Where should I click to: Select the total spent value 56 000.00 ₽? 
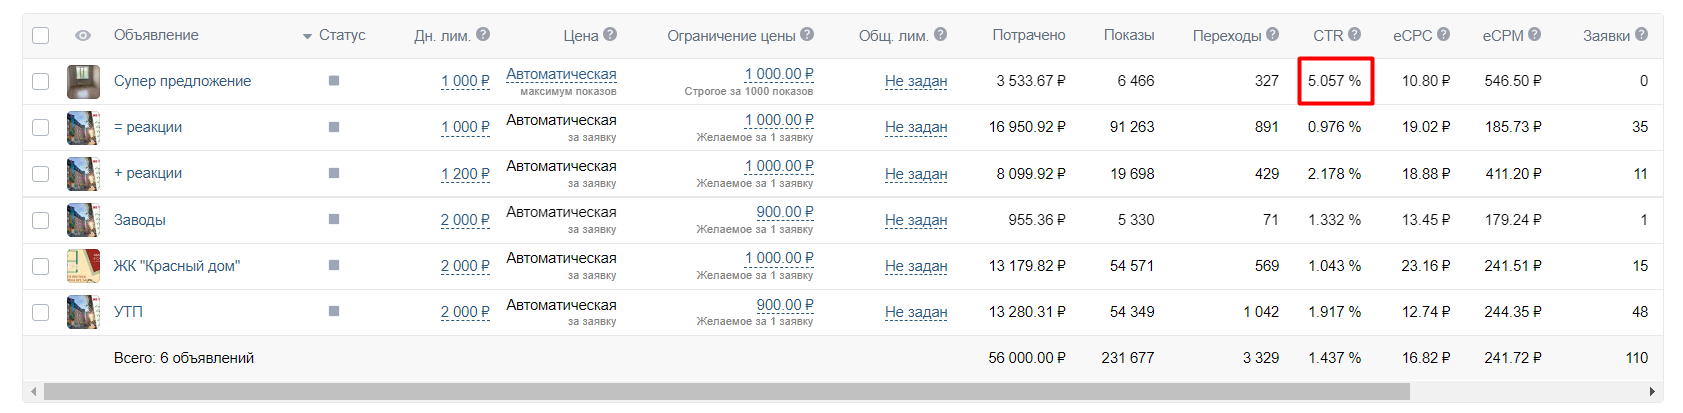(1027, 358)
